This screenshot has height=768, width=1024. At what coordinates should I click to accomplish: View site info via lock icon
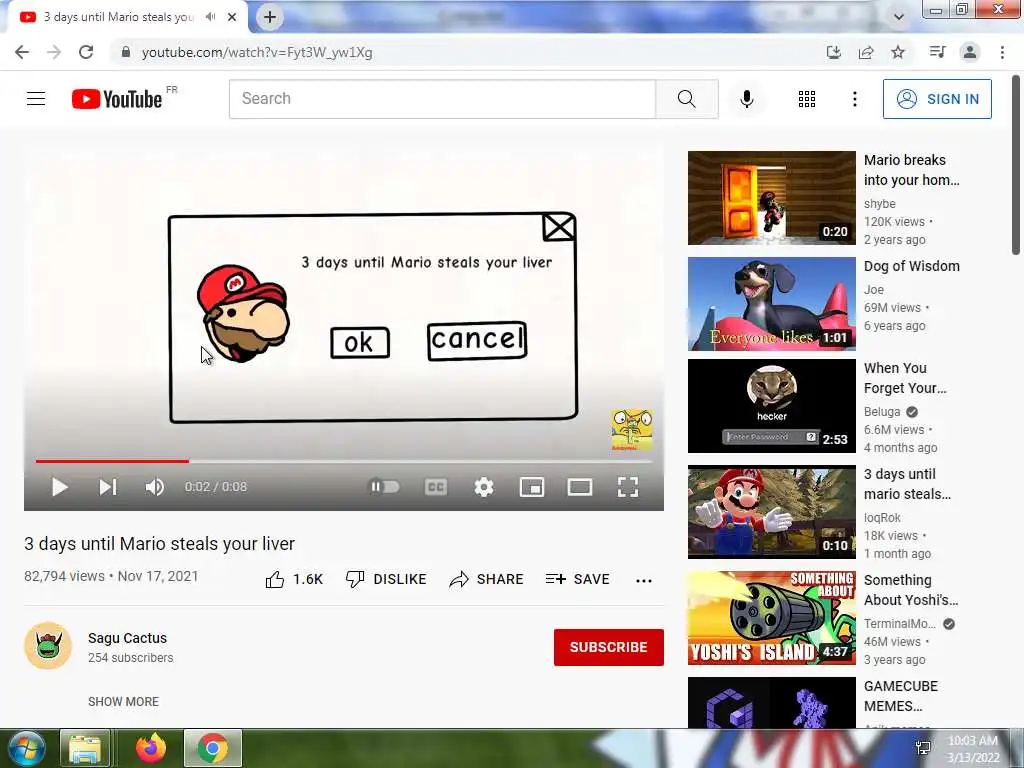[x=126, y=52]
